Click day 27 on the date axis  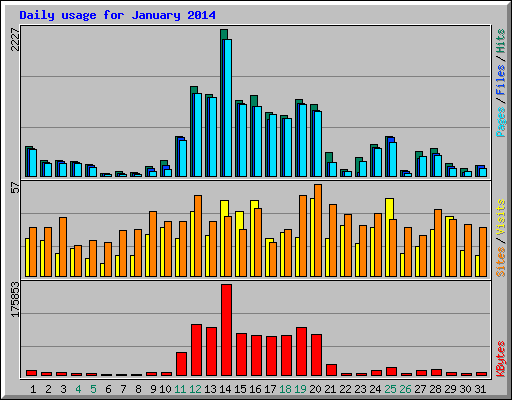click(420, 389)
